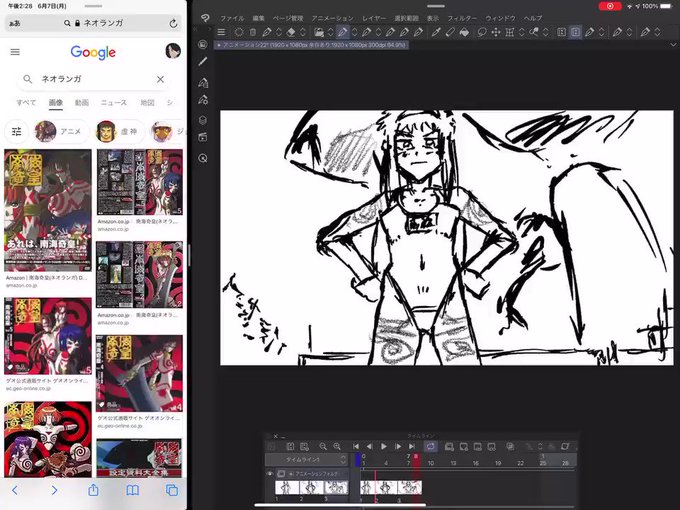This screenshot has width=680, height=510.
Task: Step to the previous frame
Action: (x=369, y=446)
